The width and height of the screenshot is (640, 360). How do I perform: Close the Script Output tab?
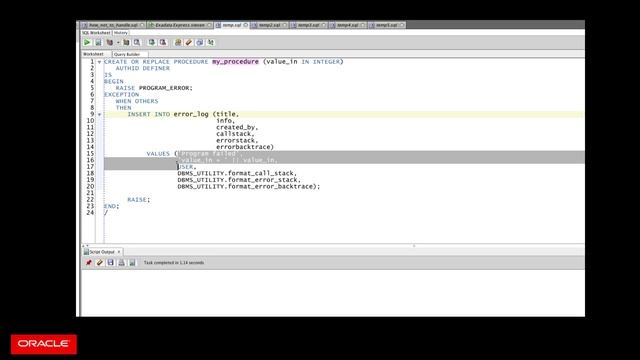(119, 252)
